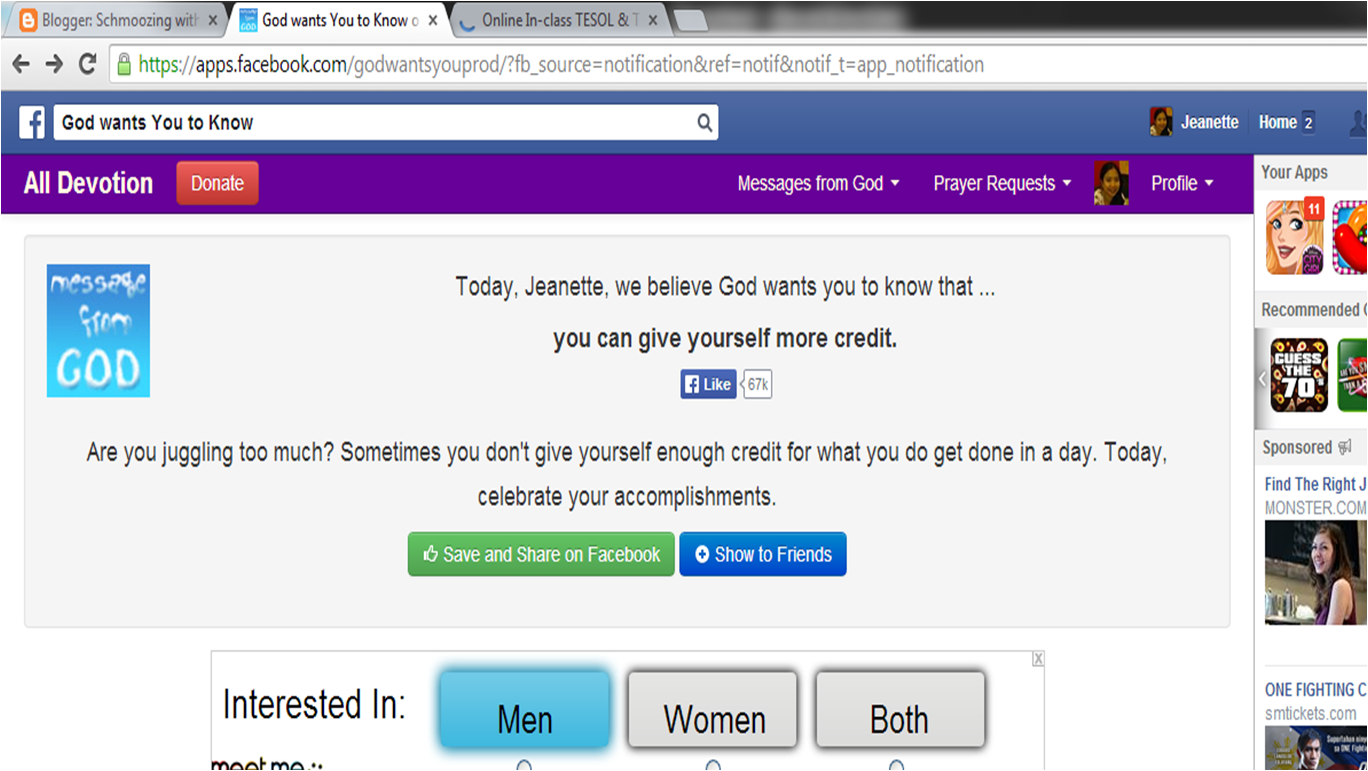The width and height of the screenshot is (1368, 771).
Task: Switch to the Online In-class TESOL tab
Action: [x=560, y=20]
